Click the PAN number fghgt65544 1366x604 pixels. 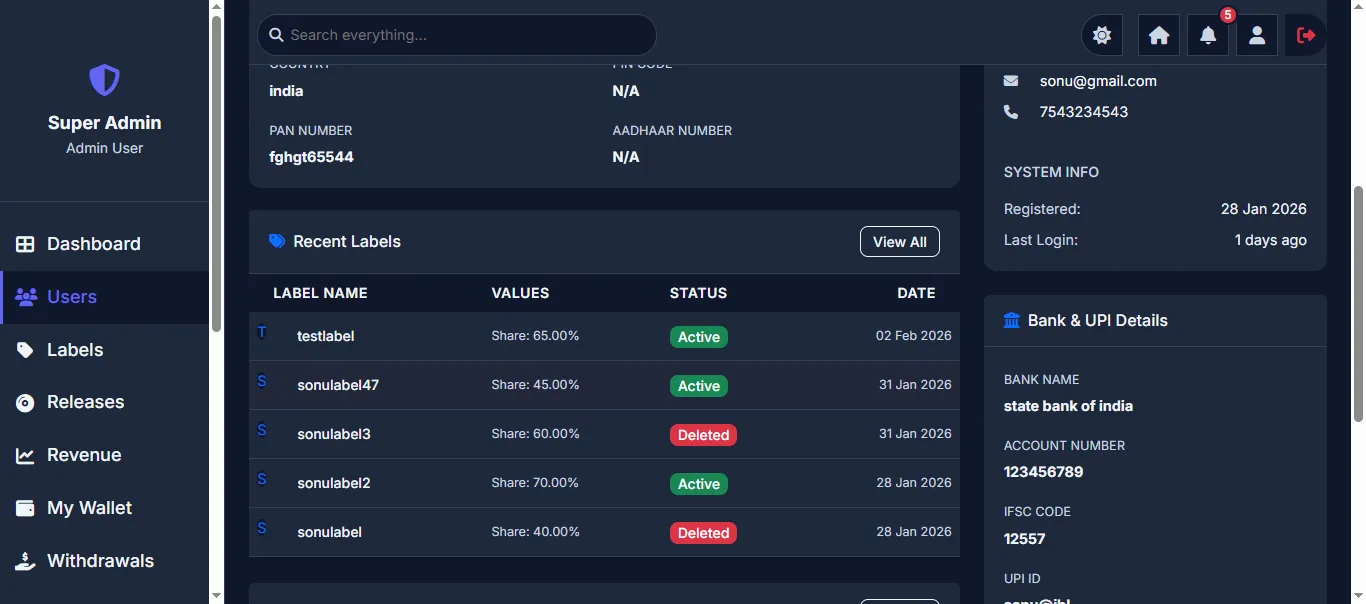click(x=311, y=157)
